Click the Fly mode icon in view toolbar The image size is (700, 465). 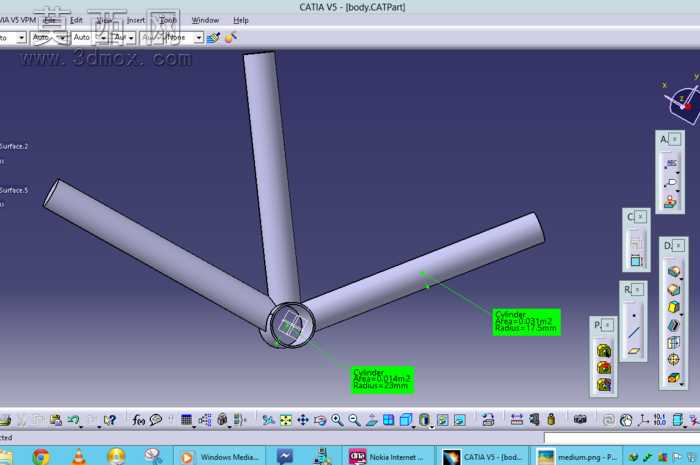(x=268, y=419)
